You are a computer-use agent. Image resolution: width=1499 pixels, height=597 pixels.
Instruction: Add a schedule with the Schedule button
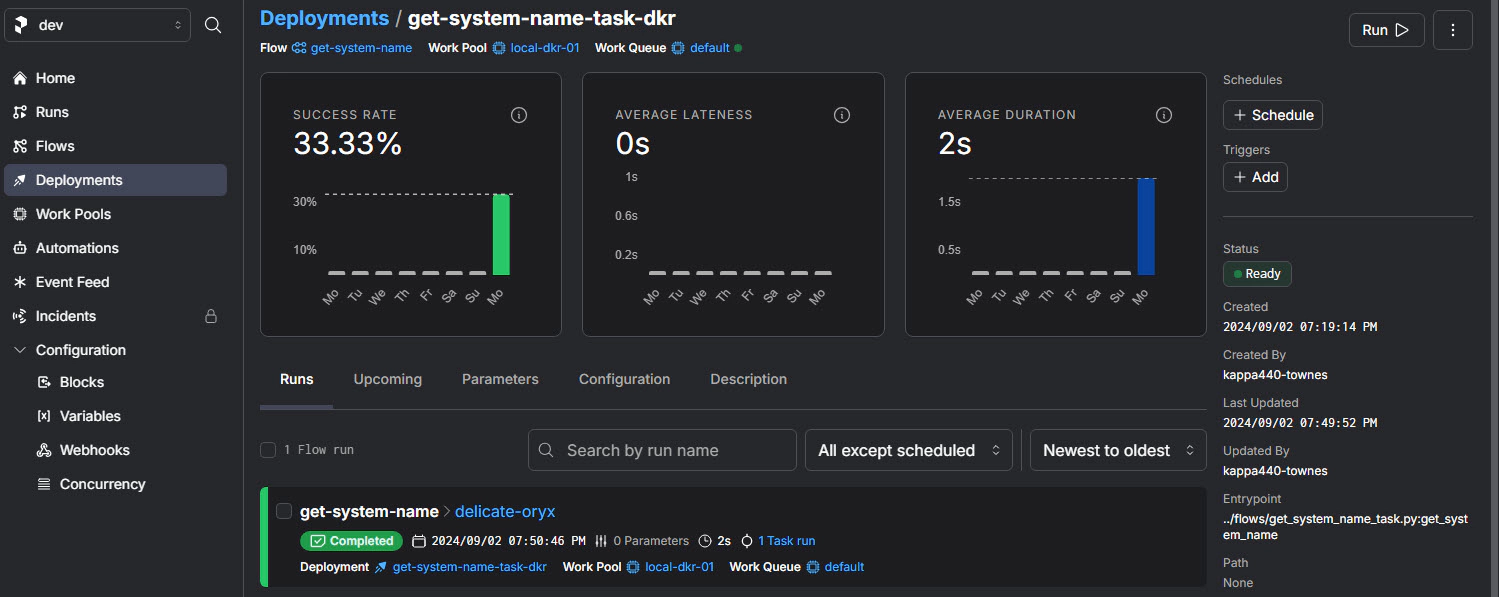[1273, 115]
